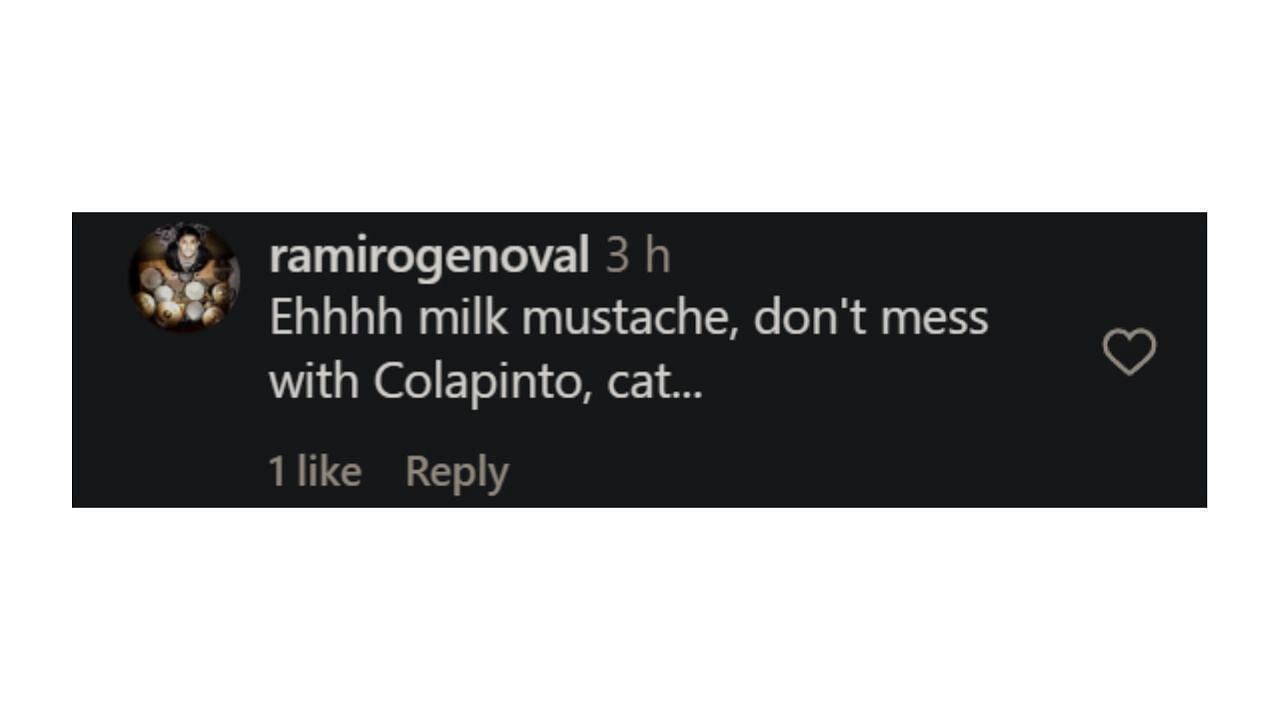The width and height of the screenshot is (1280, 720).
Task: Click the '3 h' comment timestamp
Action: (x=638, y=256)
